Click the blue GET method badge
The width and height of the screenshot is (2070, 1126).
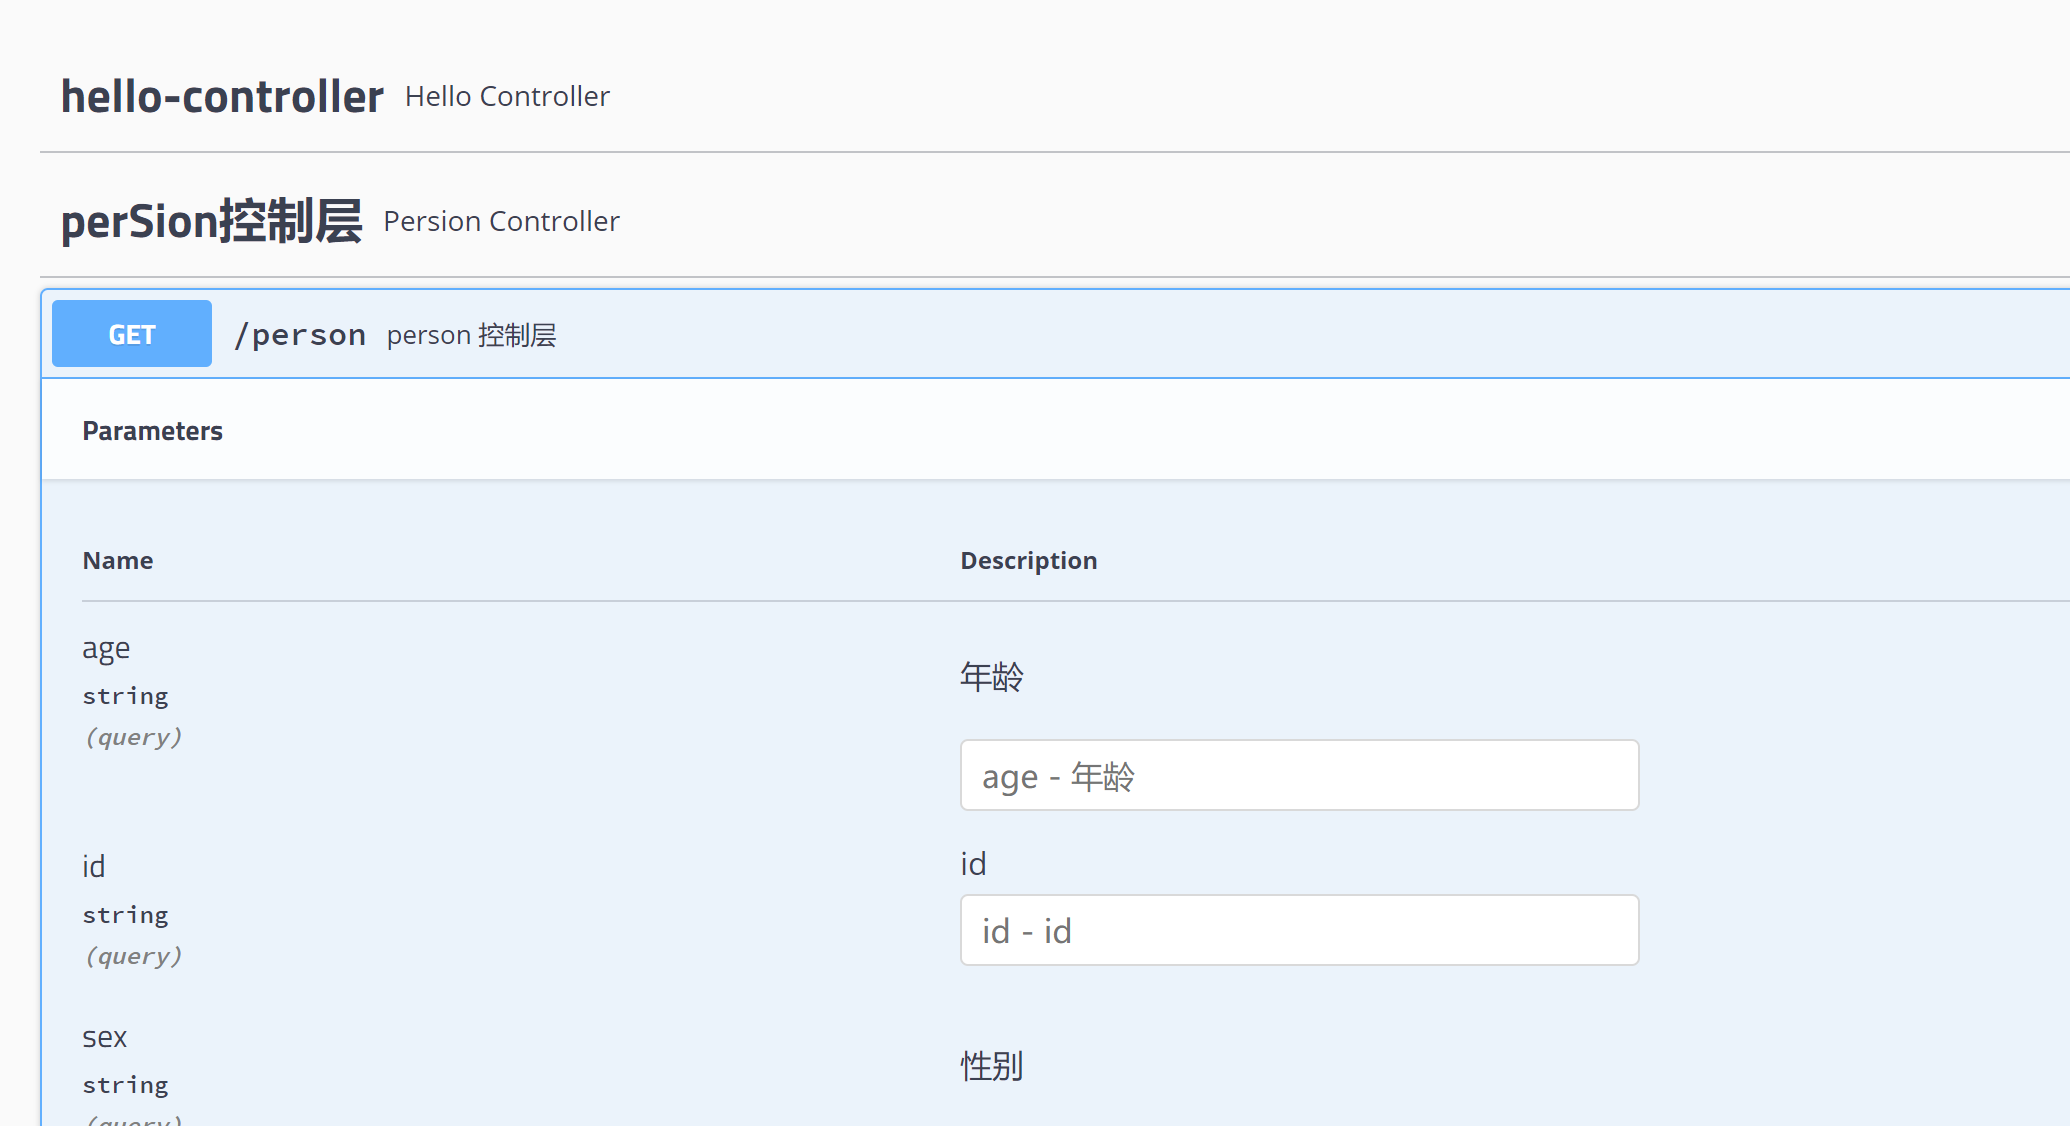[131, 333]
